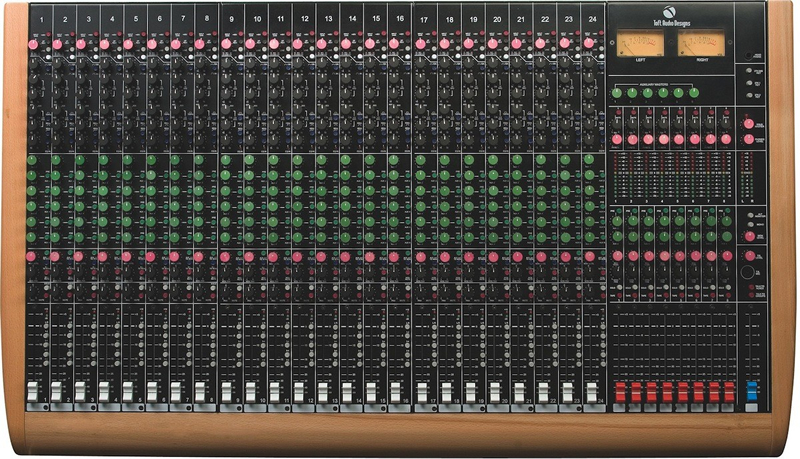Screen dimensions: 800x459
Task: Toggle subgroup 1 solo button
Action: (619, 287)
